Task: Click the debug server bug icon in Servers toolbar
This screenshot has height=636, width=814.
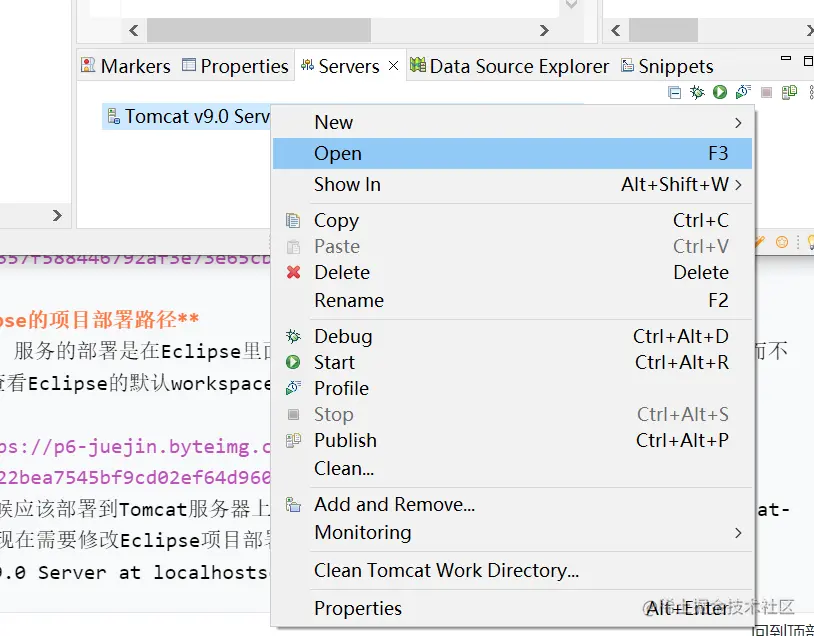Action: point(698,92)
